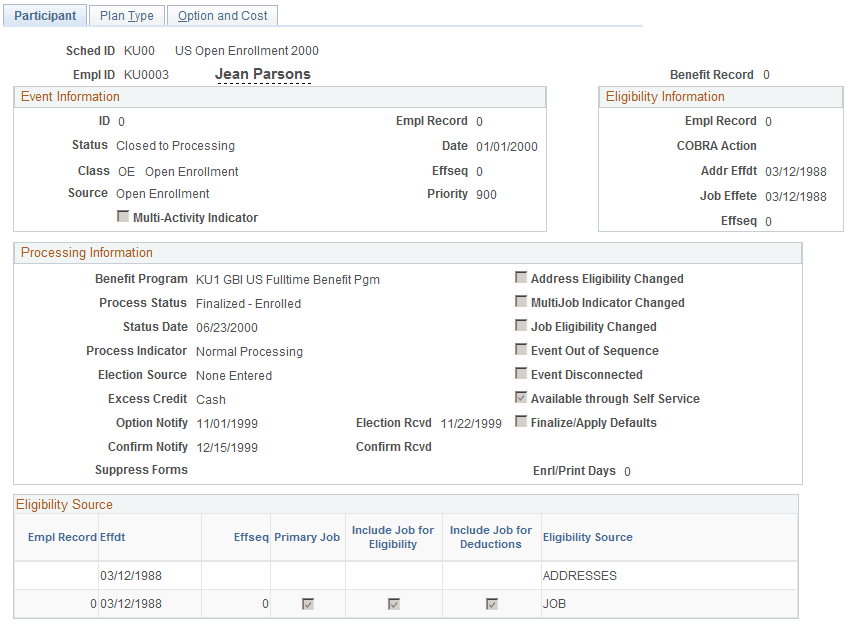Screen dimensions: 849x626
Task: Toggle Include Job for Eligibility in JOB row
Action: (393, 603)
